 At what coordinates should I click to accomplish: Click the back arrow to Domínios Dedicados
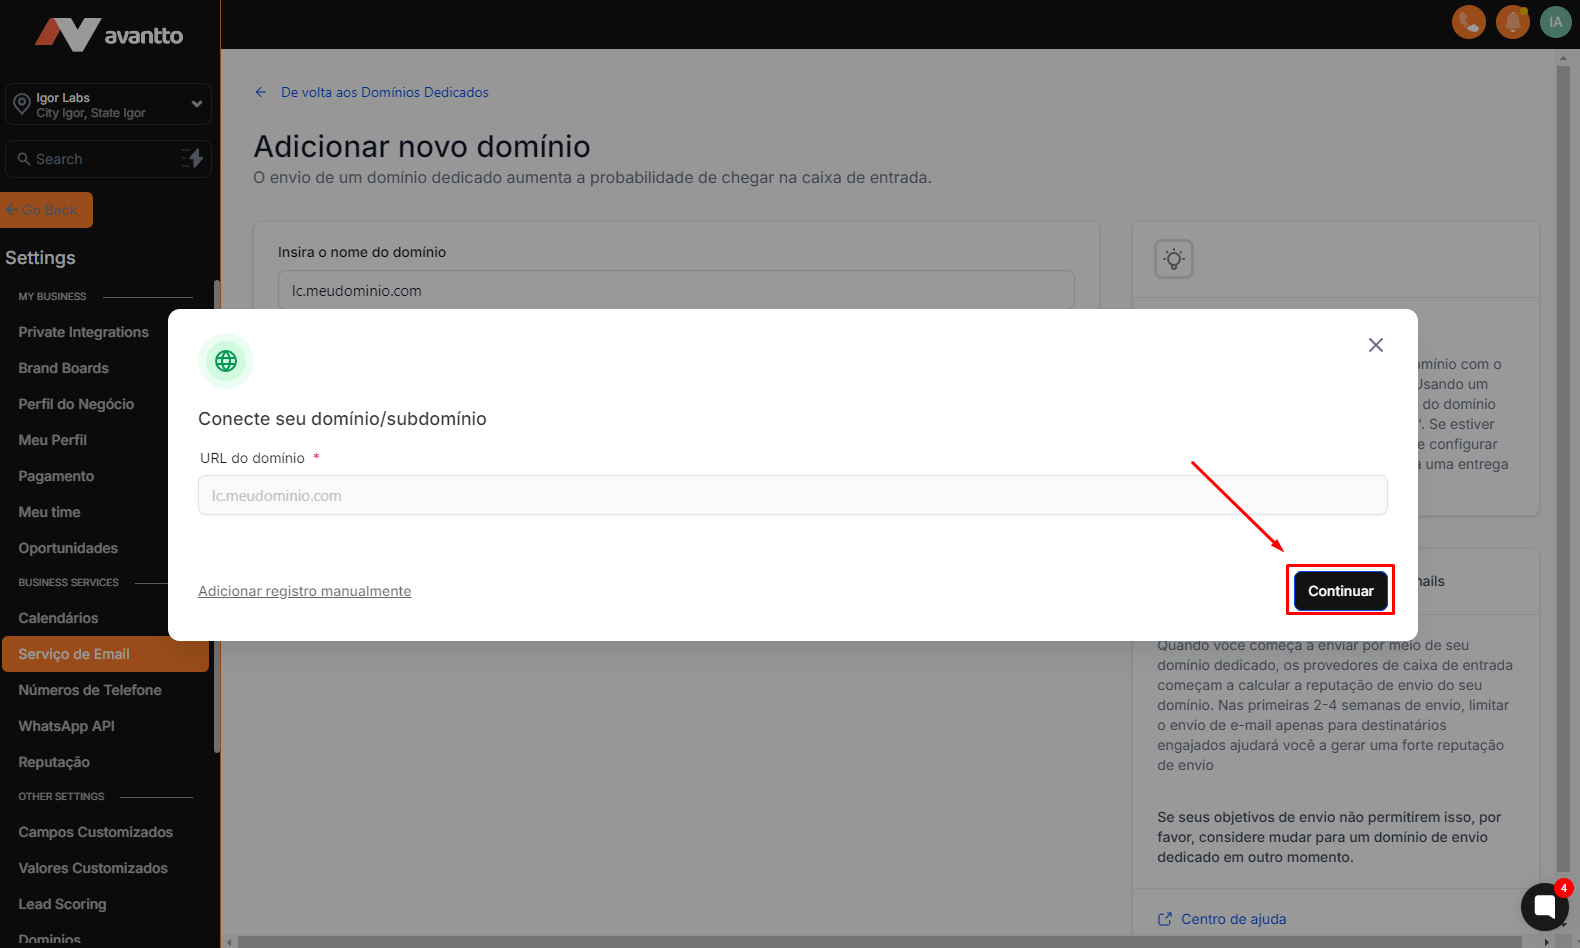pyautogui.click(x=261, y=92)
